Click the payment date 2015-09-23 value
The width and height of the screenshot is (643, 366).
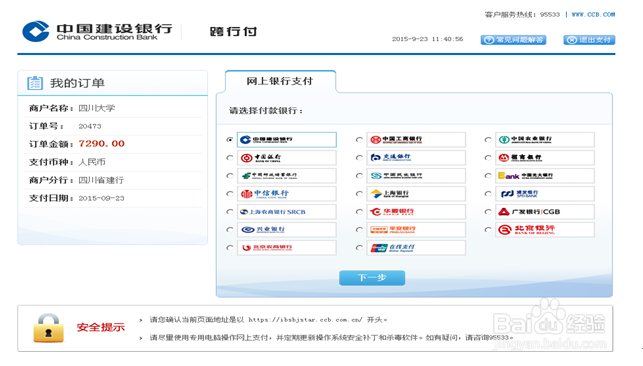click(101, 198)
